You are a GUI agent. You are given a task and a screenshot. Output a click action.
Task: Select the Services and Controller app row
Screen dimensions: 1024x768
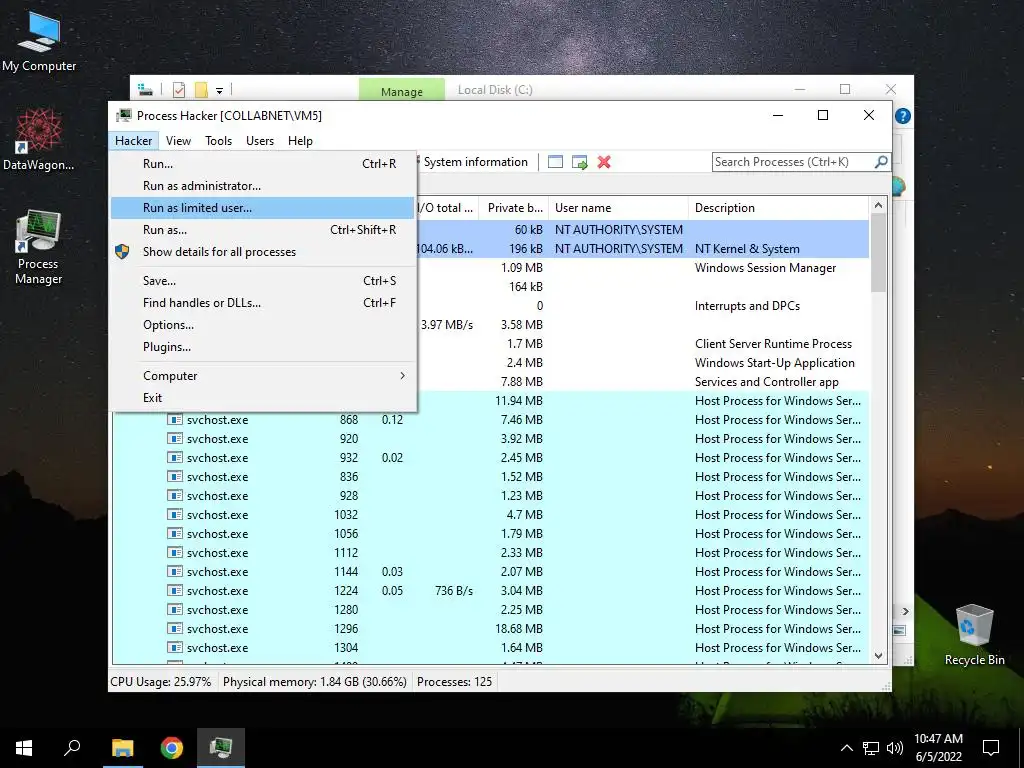[644, 381]
